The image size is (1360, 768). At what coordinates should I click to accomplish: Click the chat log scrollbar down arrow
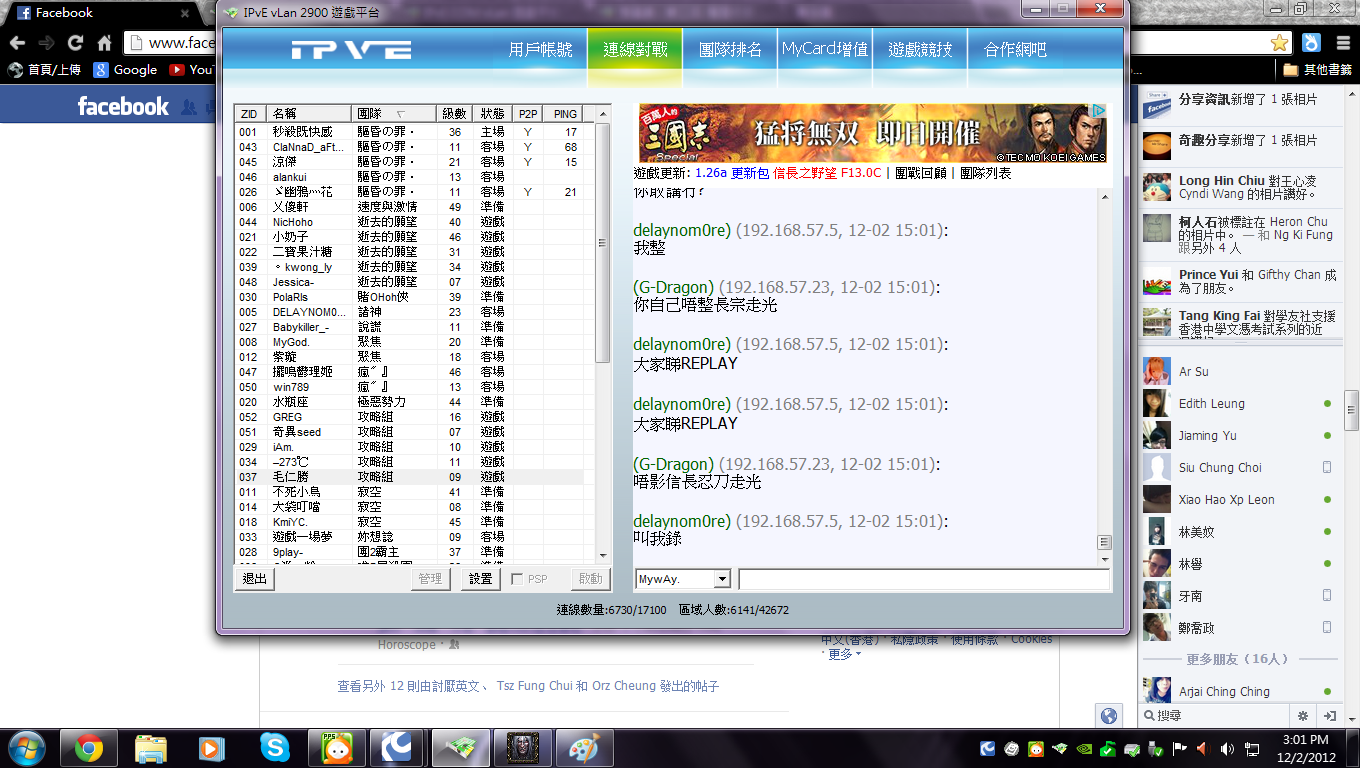point(1105,558)
